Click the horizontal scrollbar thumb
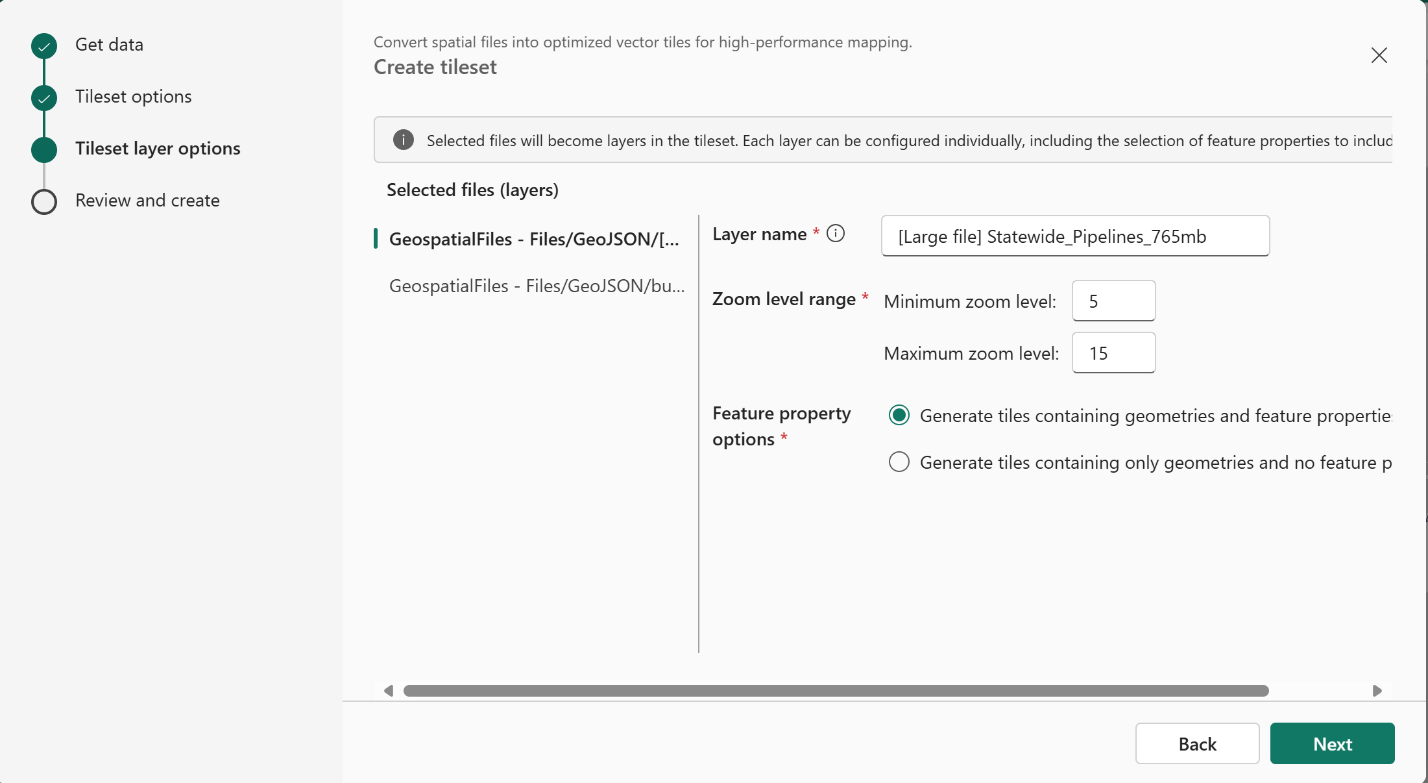 pyautogui.click(x=835, y=690)
